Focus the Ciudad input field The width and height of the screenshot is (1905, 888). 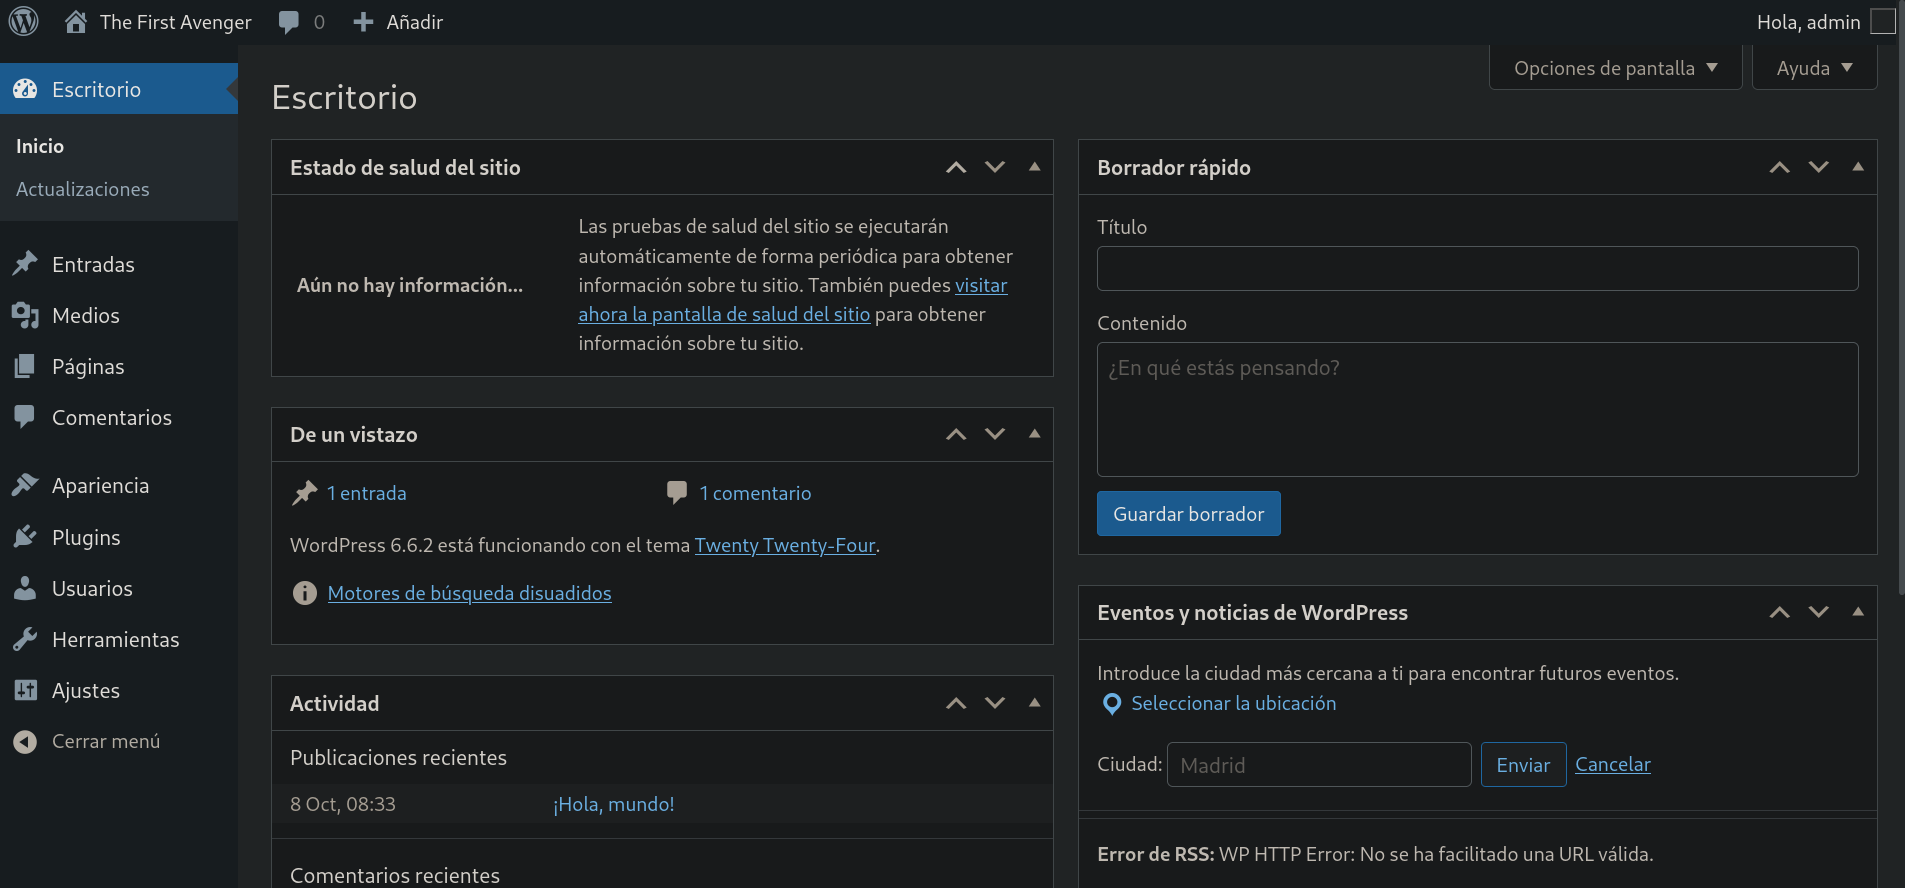point(1319,764)
